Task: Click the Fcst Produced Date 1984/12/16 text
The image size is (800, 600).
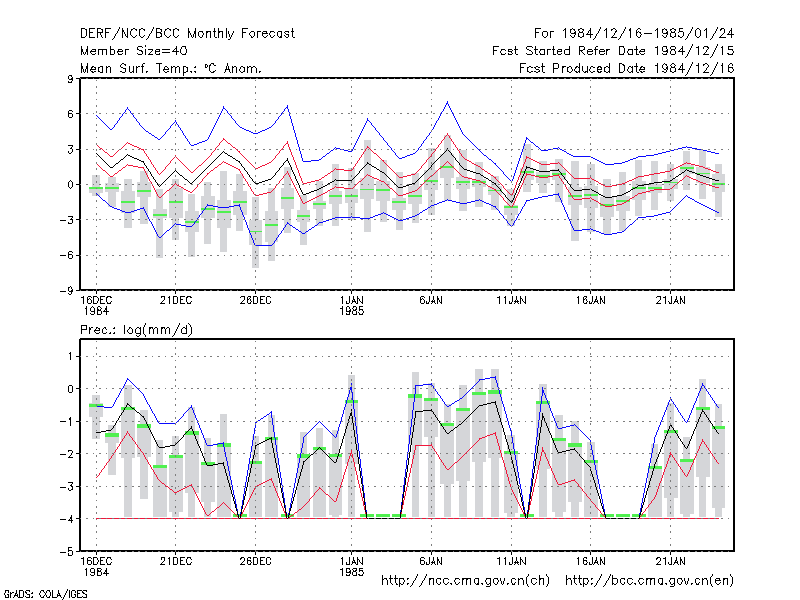Action: (x=627, y=68)
